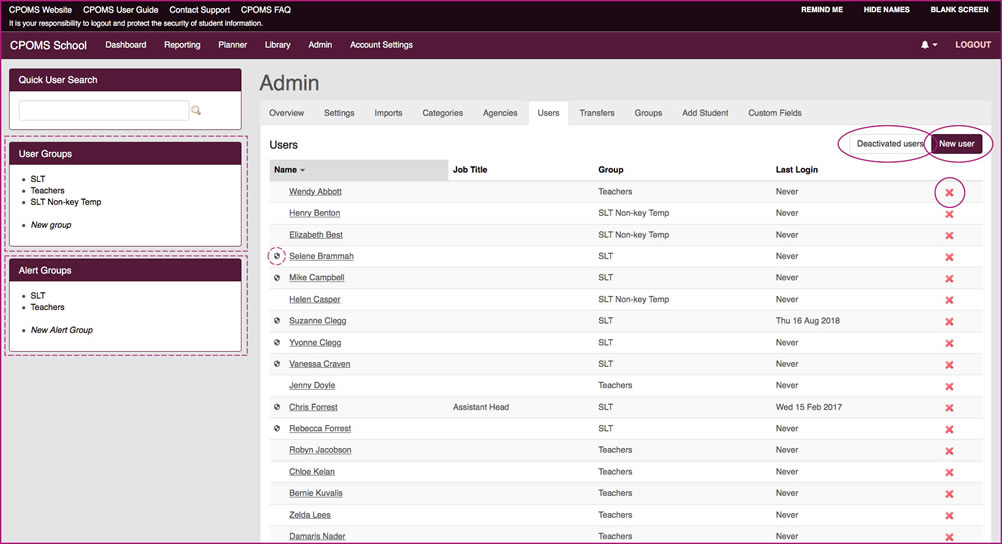
Task: Remove Bernie Kuvalis via red X
Action: coord(949,493)
